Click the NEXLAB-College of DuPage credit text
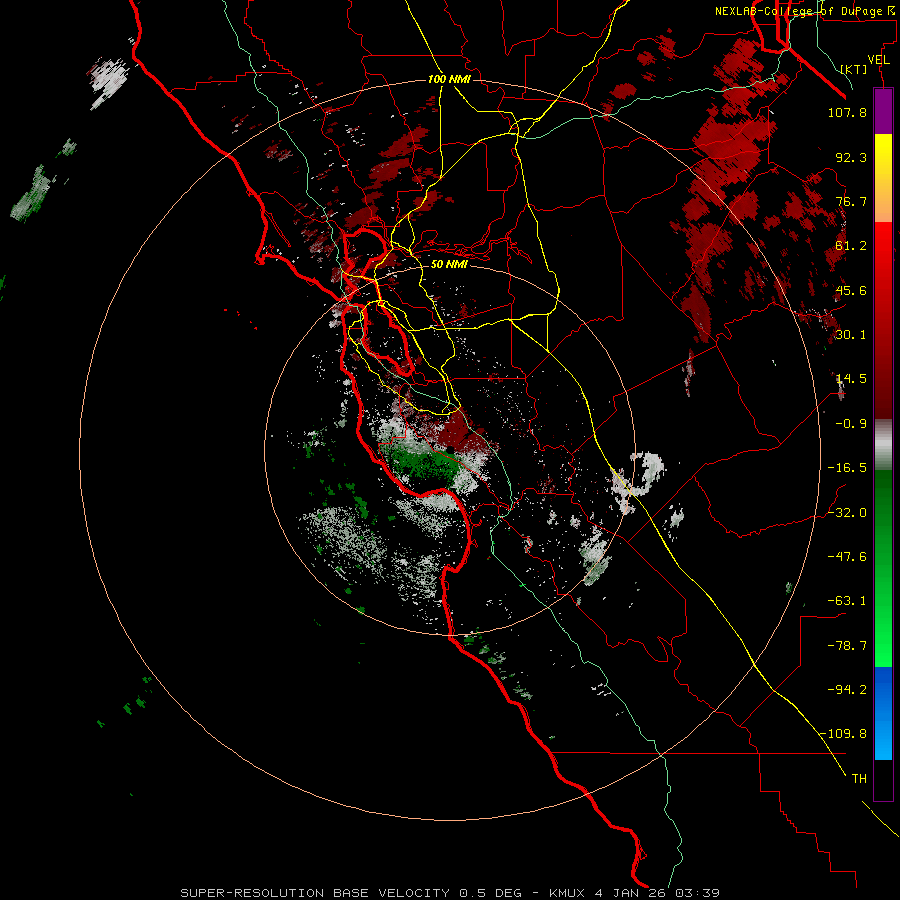The height and width of the screenshot is (900, 900). [804, 11]
